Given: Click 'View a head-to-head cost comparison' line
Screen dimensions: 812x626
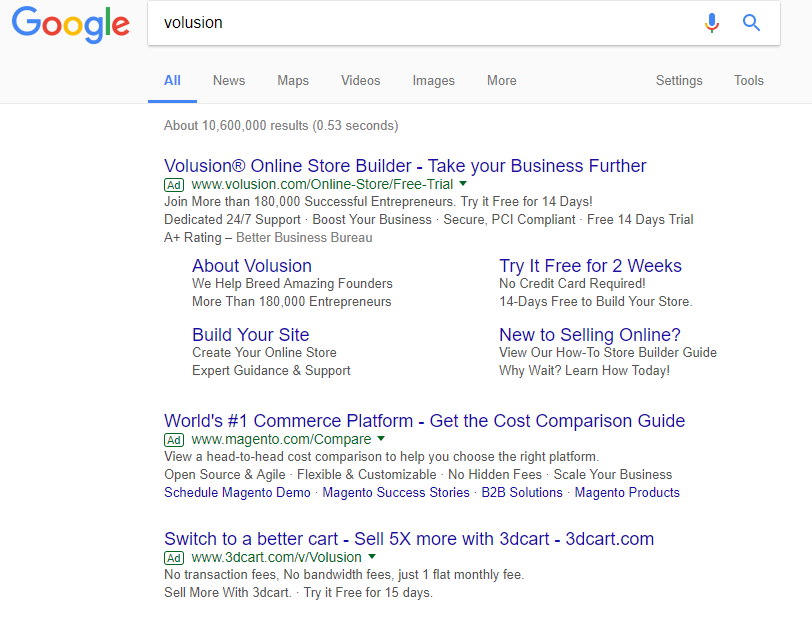Looking at the screenshot, I should (x=382, y=456).
